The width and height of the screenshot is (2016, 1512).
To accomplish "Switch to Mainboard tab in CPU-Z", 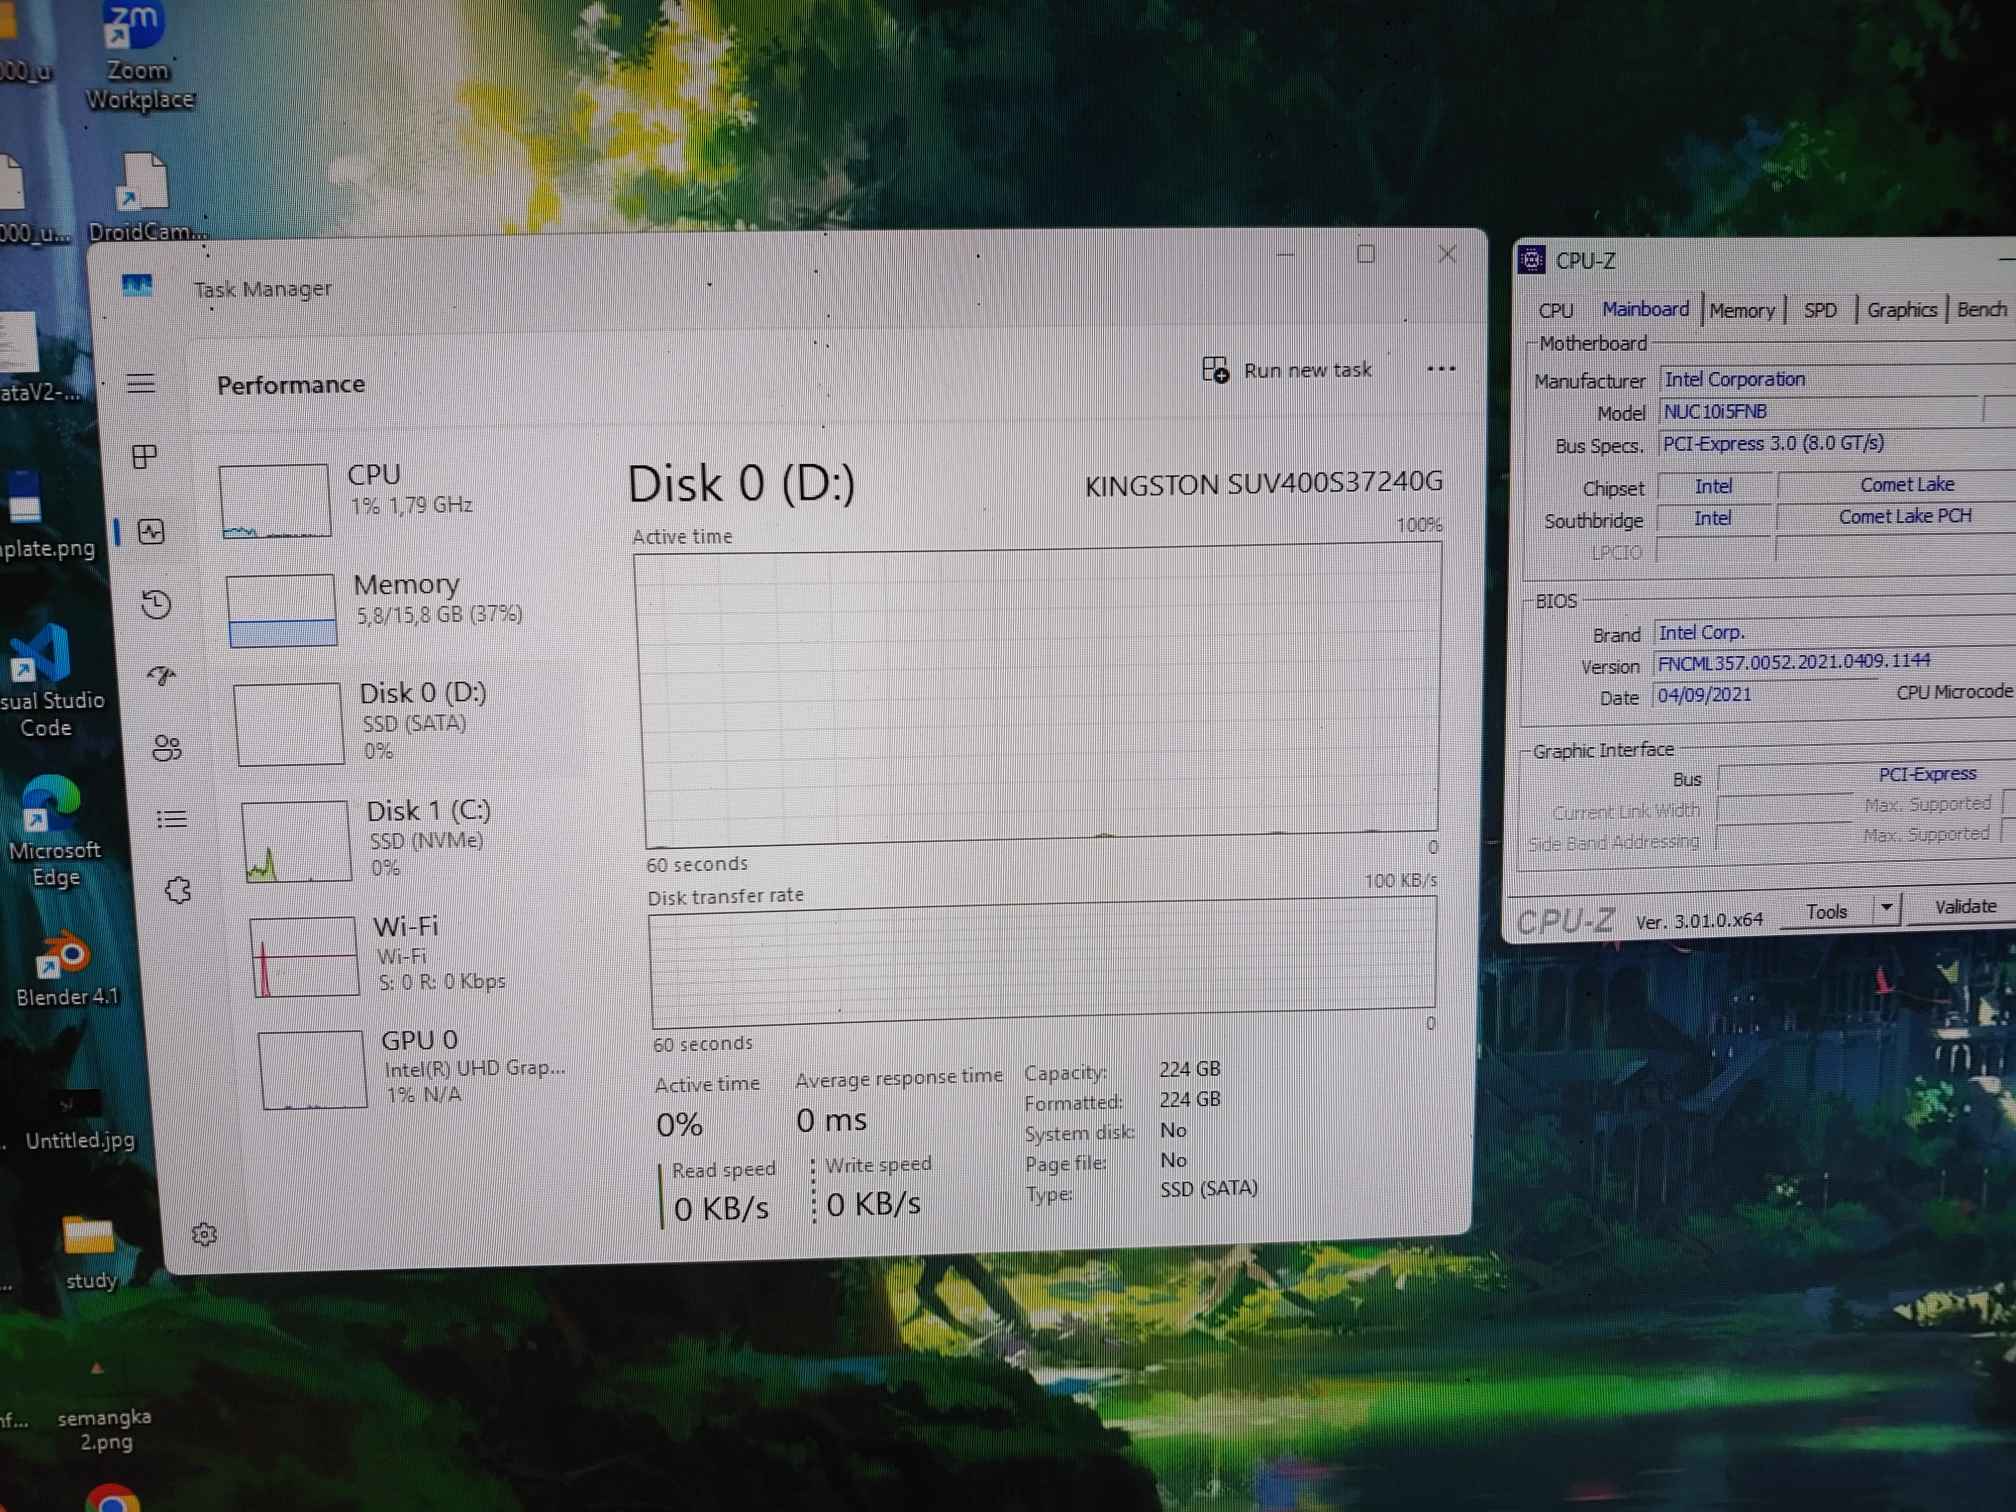I will 1645,309.
